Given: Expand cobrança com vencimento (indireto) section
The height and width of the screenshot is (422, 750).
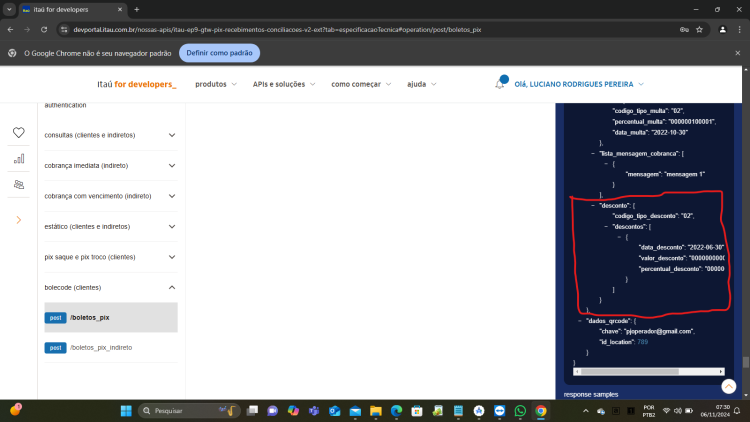Looking at the screenshot, I should (x=111, y=196).
